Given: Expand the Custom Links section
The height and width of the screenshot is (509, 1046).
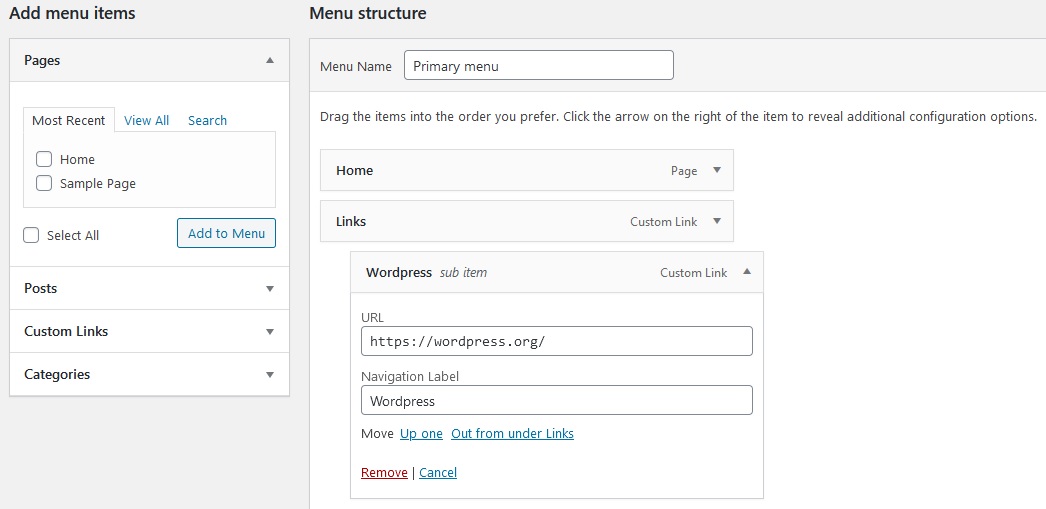Looking at the screenshot, I should (x=269, y=331).
